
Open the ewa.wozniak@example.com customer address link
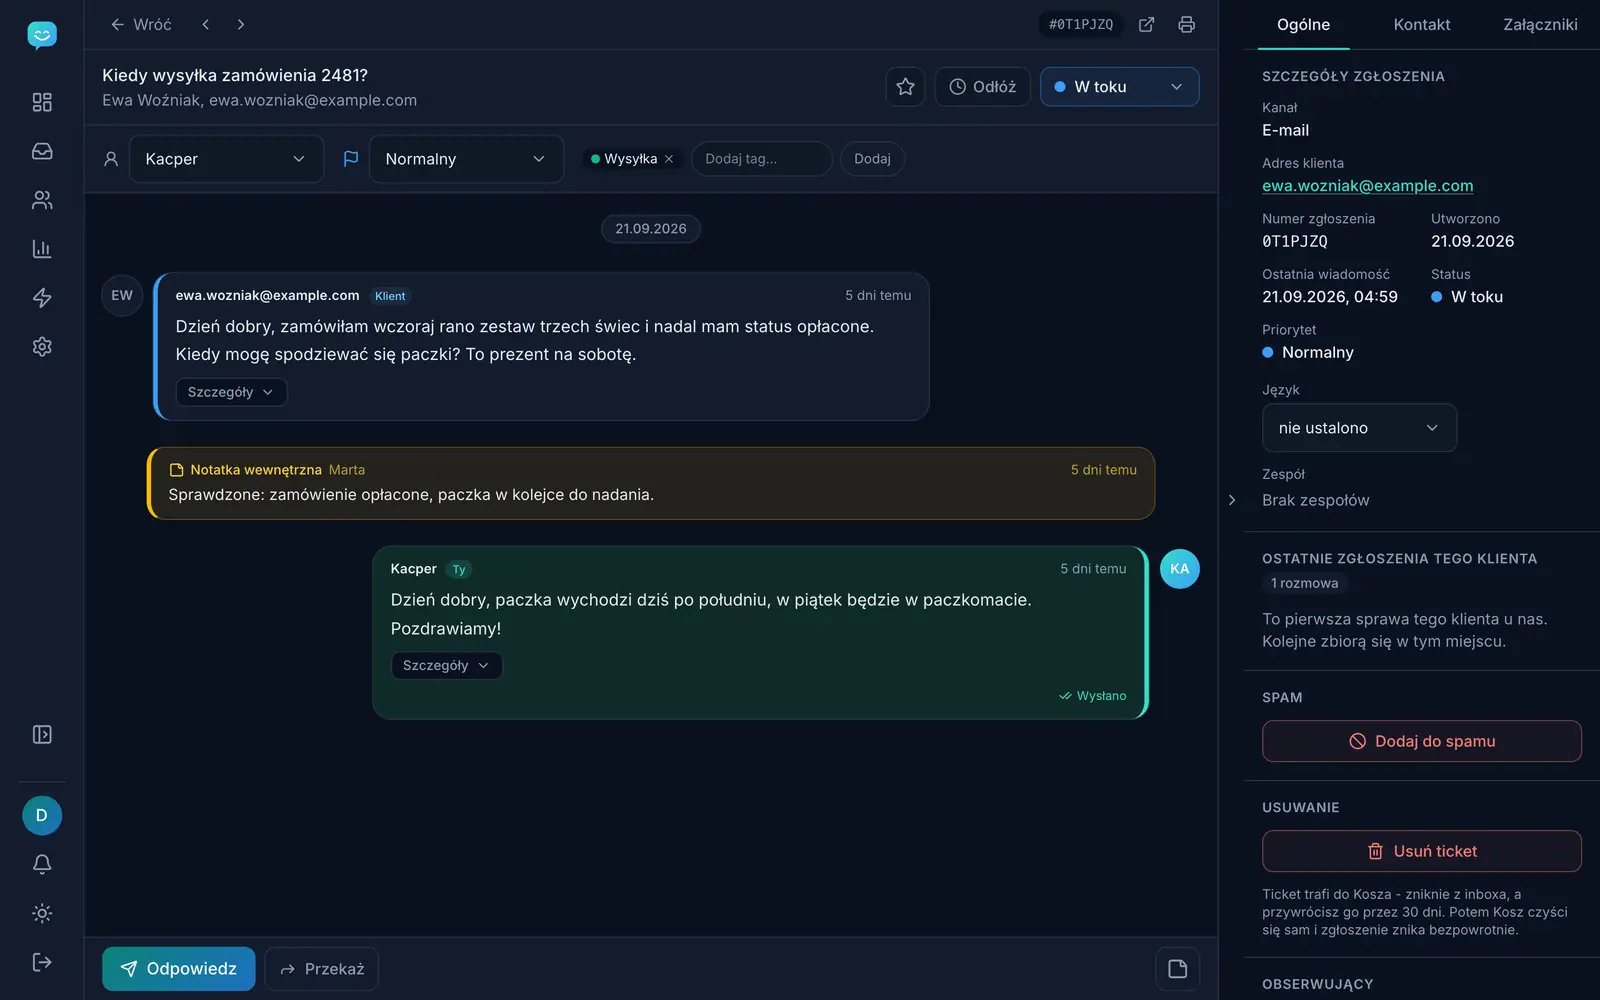(1367, 186)
